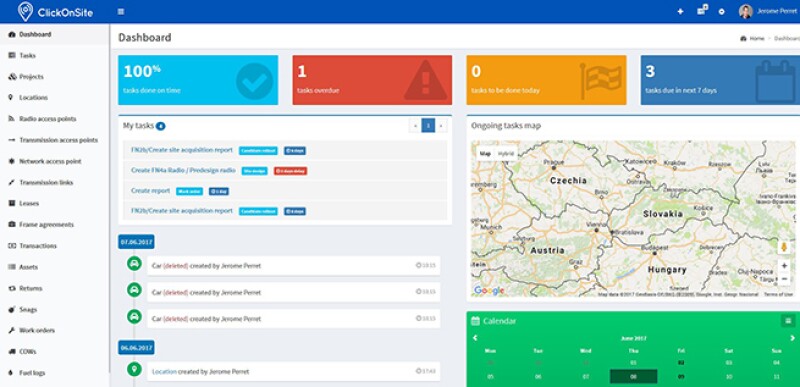Open Transmission links sidebar icon

(11, 182)
